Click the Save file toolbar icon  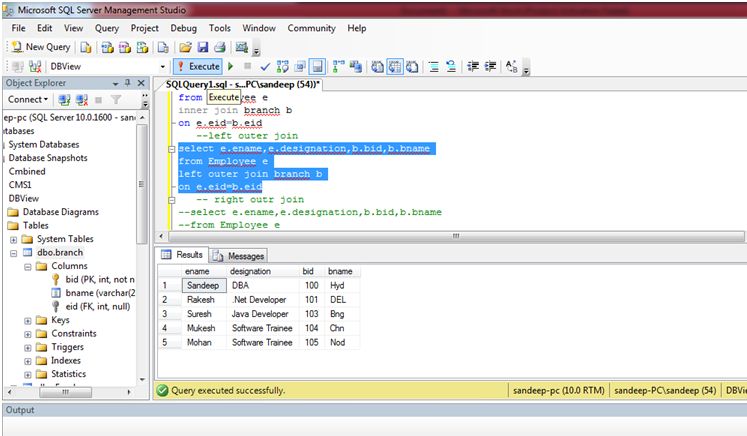[x=203, y=47]
